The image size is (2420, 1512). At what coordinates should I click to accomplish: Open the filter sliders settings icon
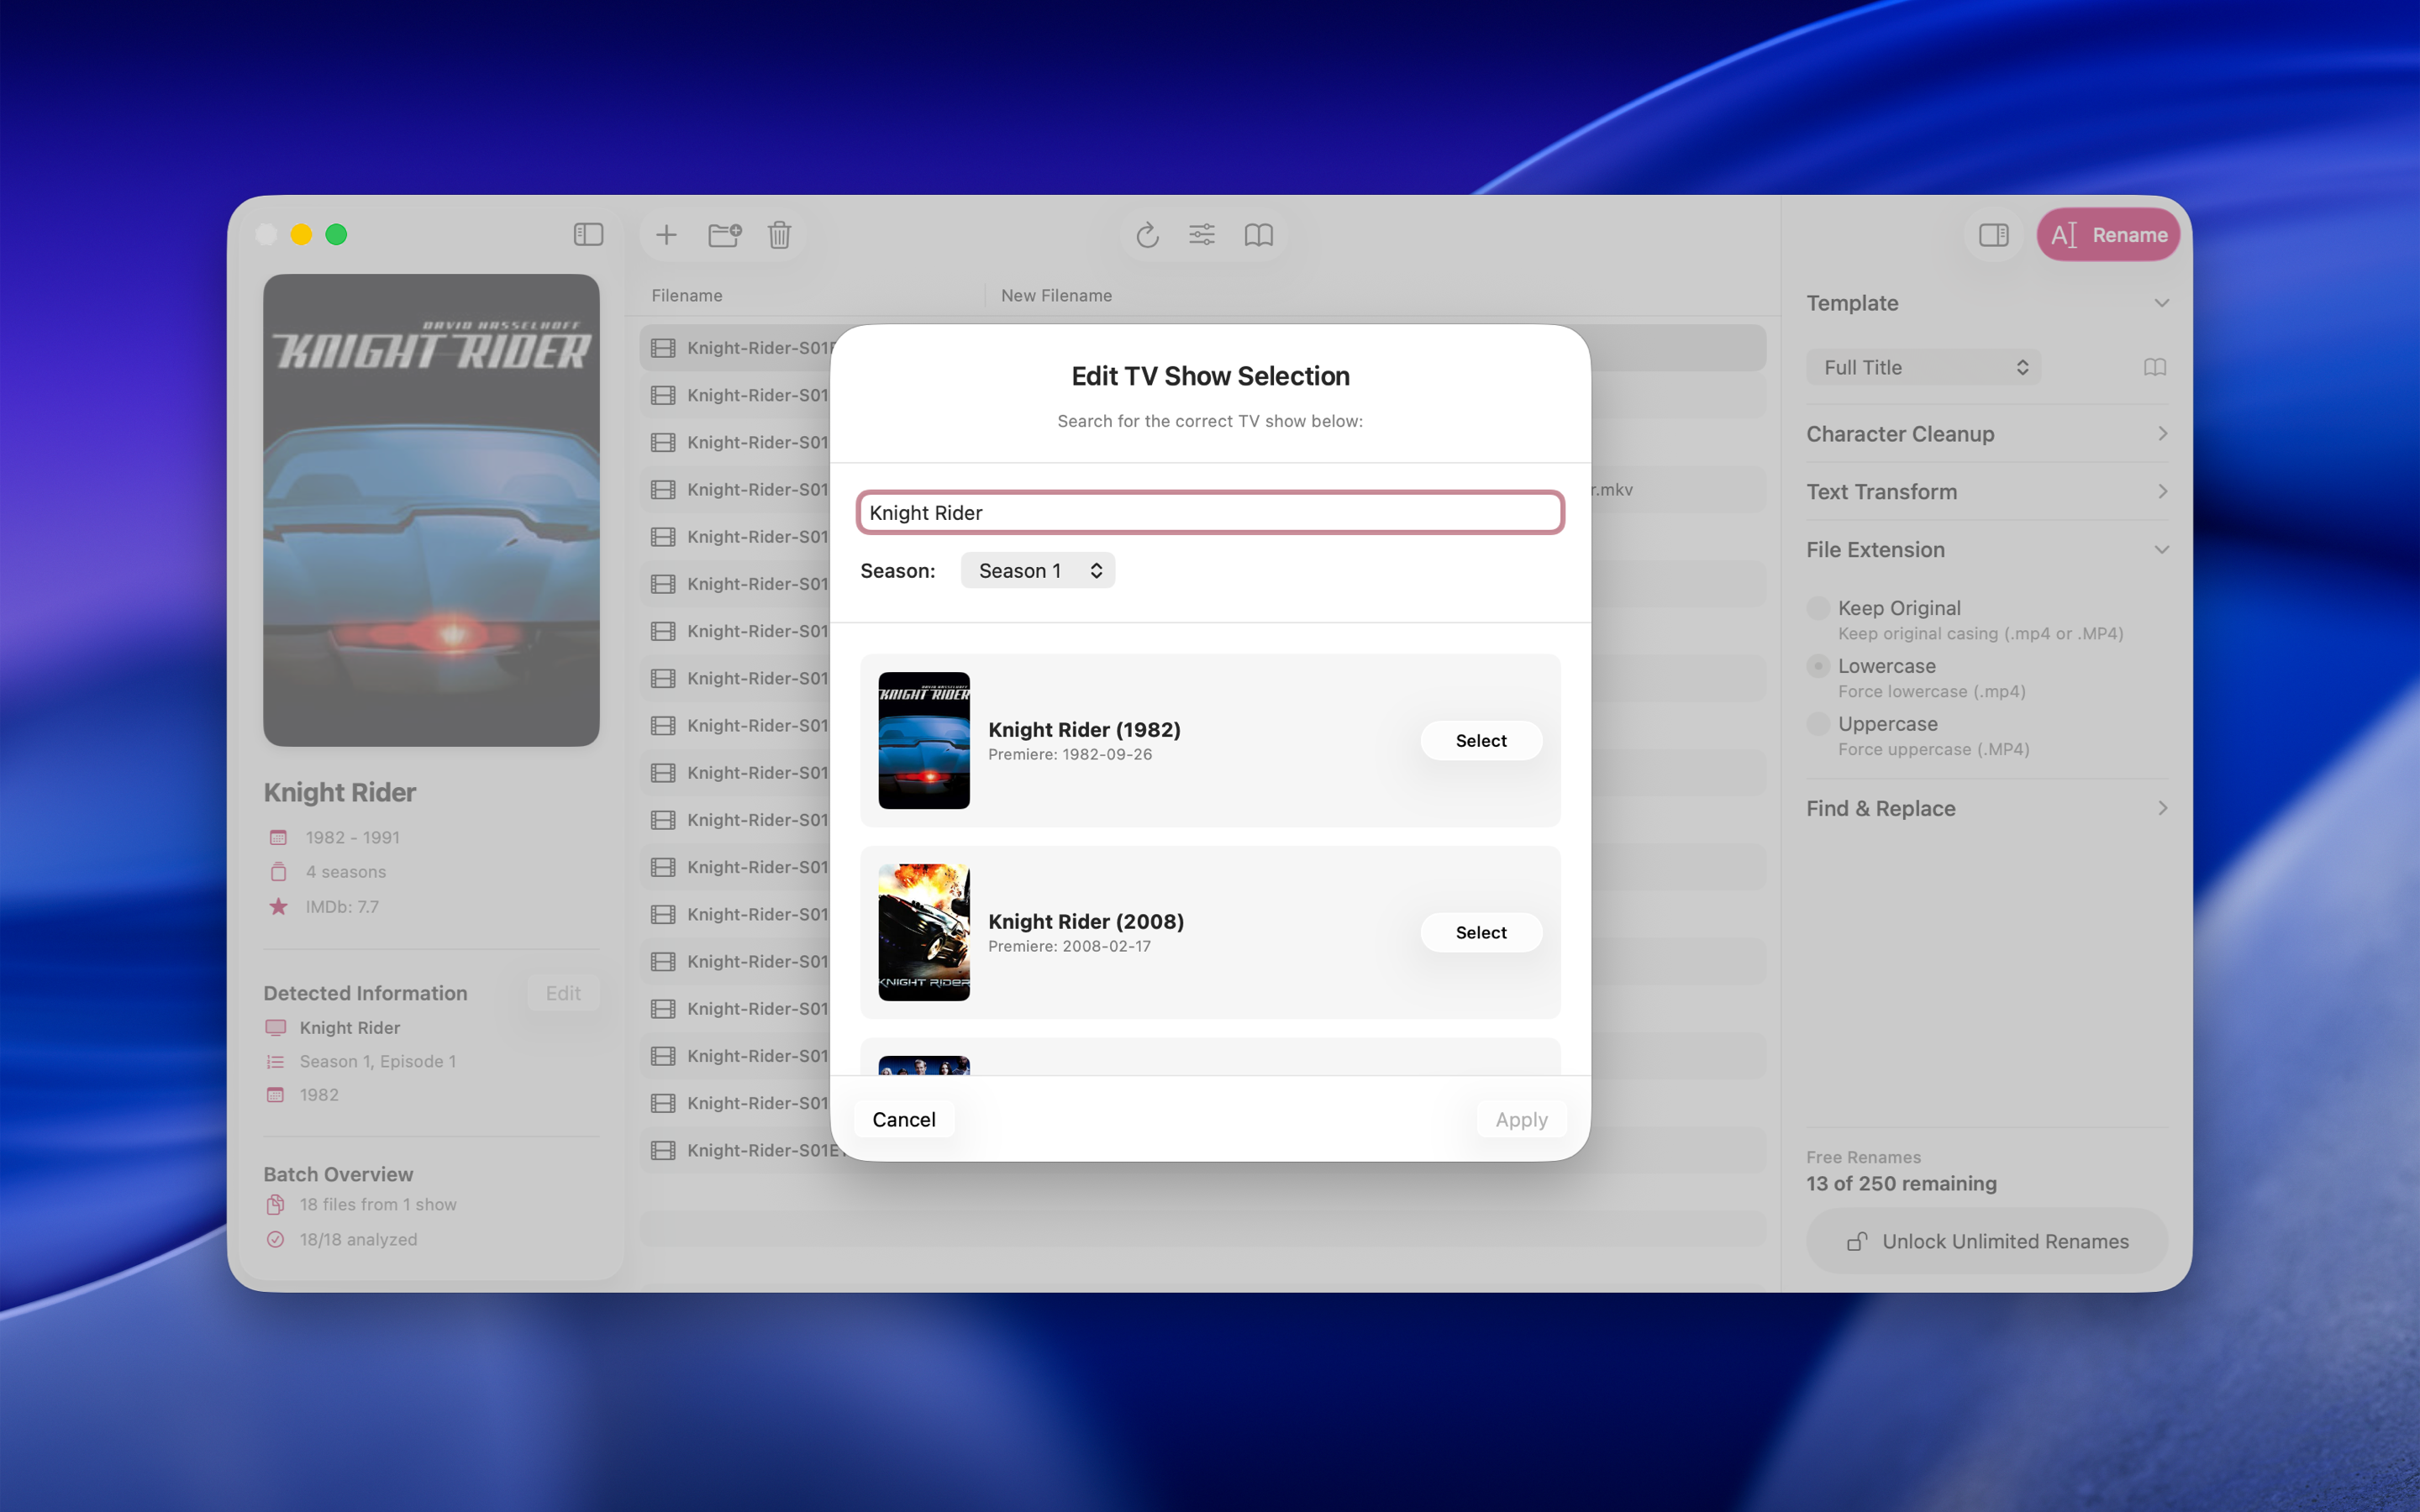click(x=1202, y=235)
